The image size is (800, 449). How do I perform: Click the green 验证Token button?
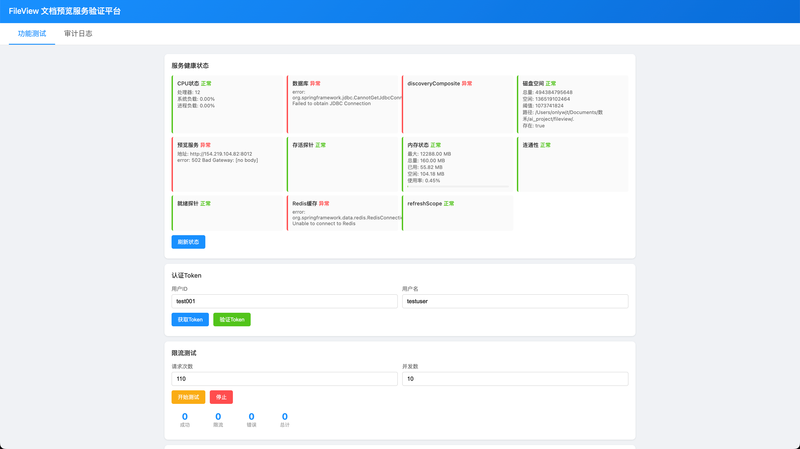(x=232, y=319)
